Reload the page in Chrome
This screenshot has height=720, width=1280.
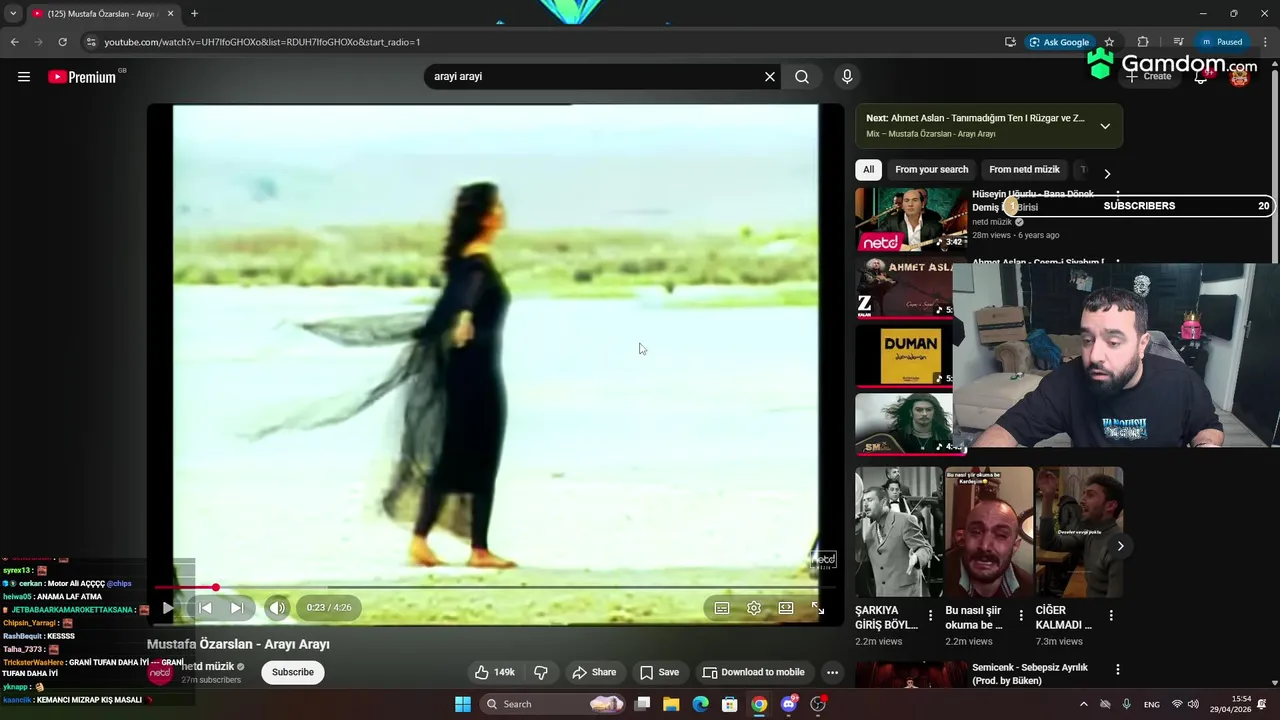[x=62, y=42]
